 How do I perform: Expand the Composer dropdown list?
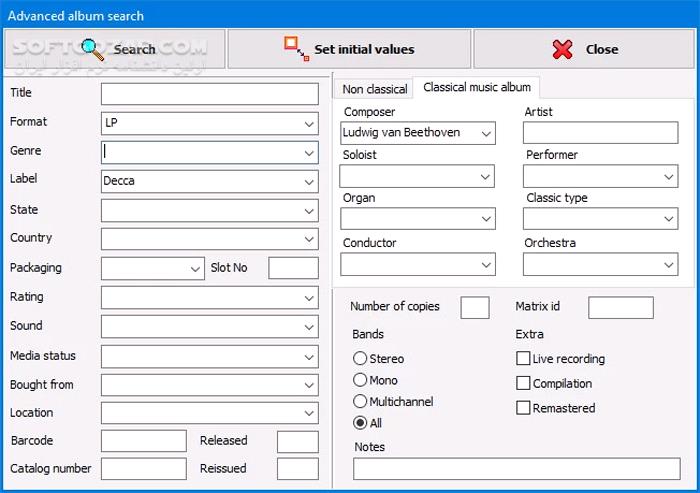pos(486,133)
